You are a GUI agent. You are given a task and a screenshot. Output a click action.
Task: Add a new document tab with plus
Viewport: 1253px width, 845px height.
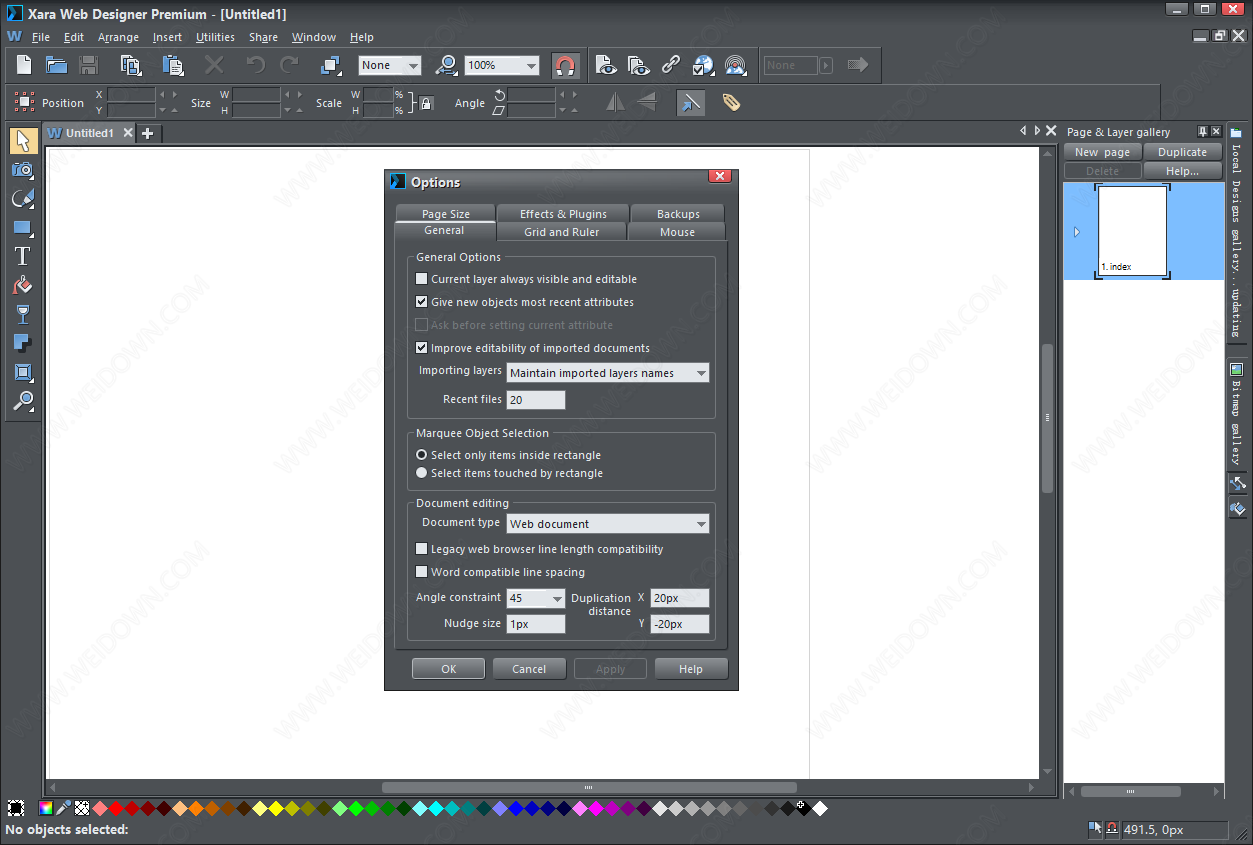click(147, 133)
